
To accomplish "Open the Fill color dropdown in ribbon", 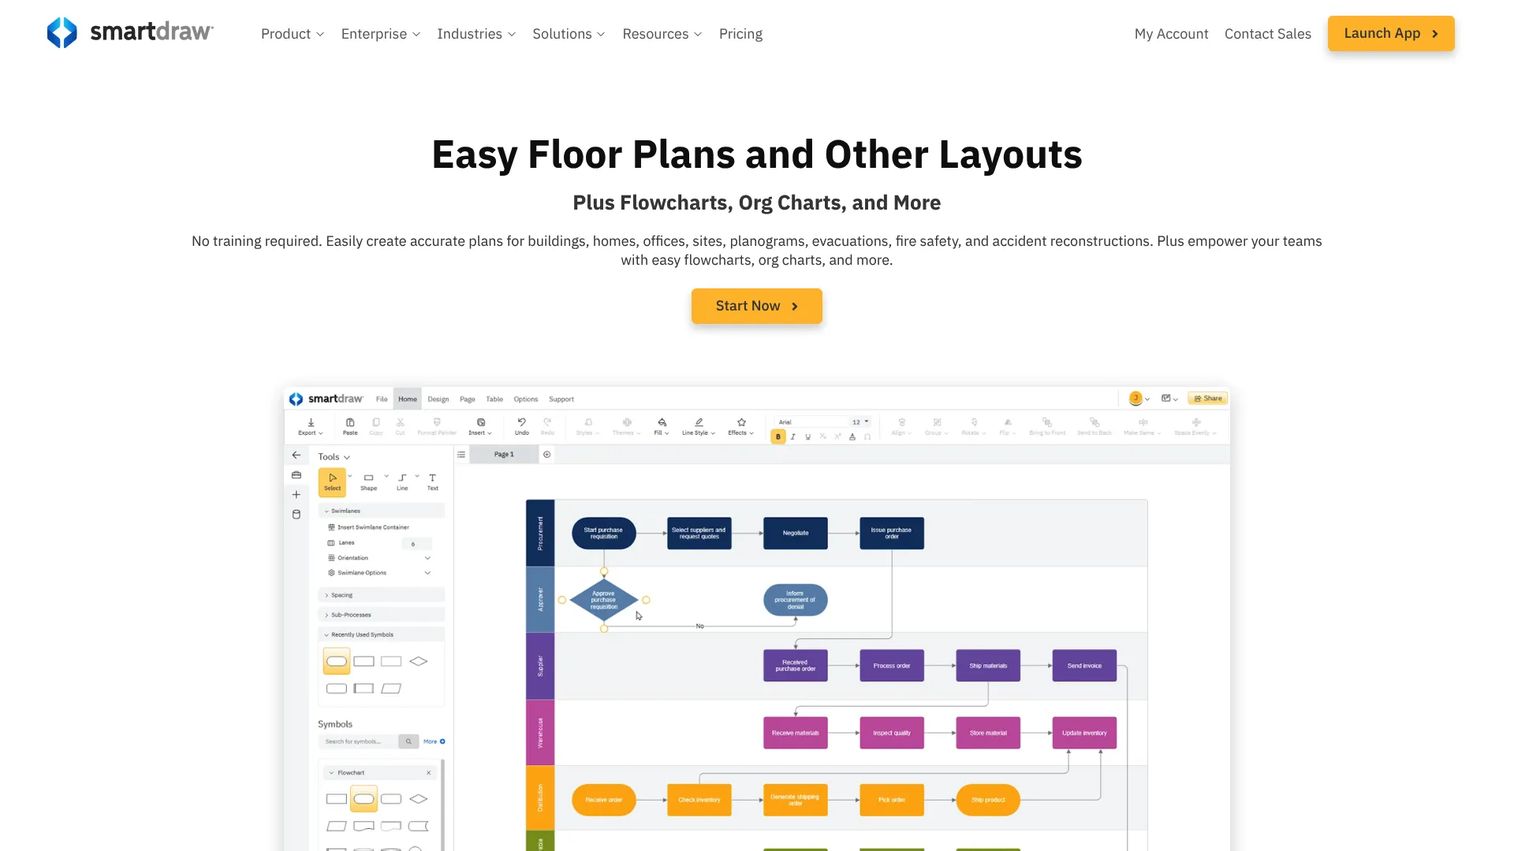I will tap(662, 427).
